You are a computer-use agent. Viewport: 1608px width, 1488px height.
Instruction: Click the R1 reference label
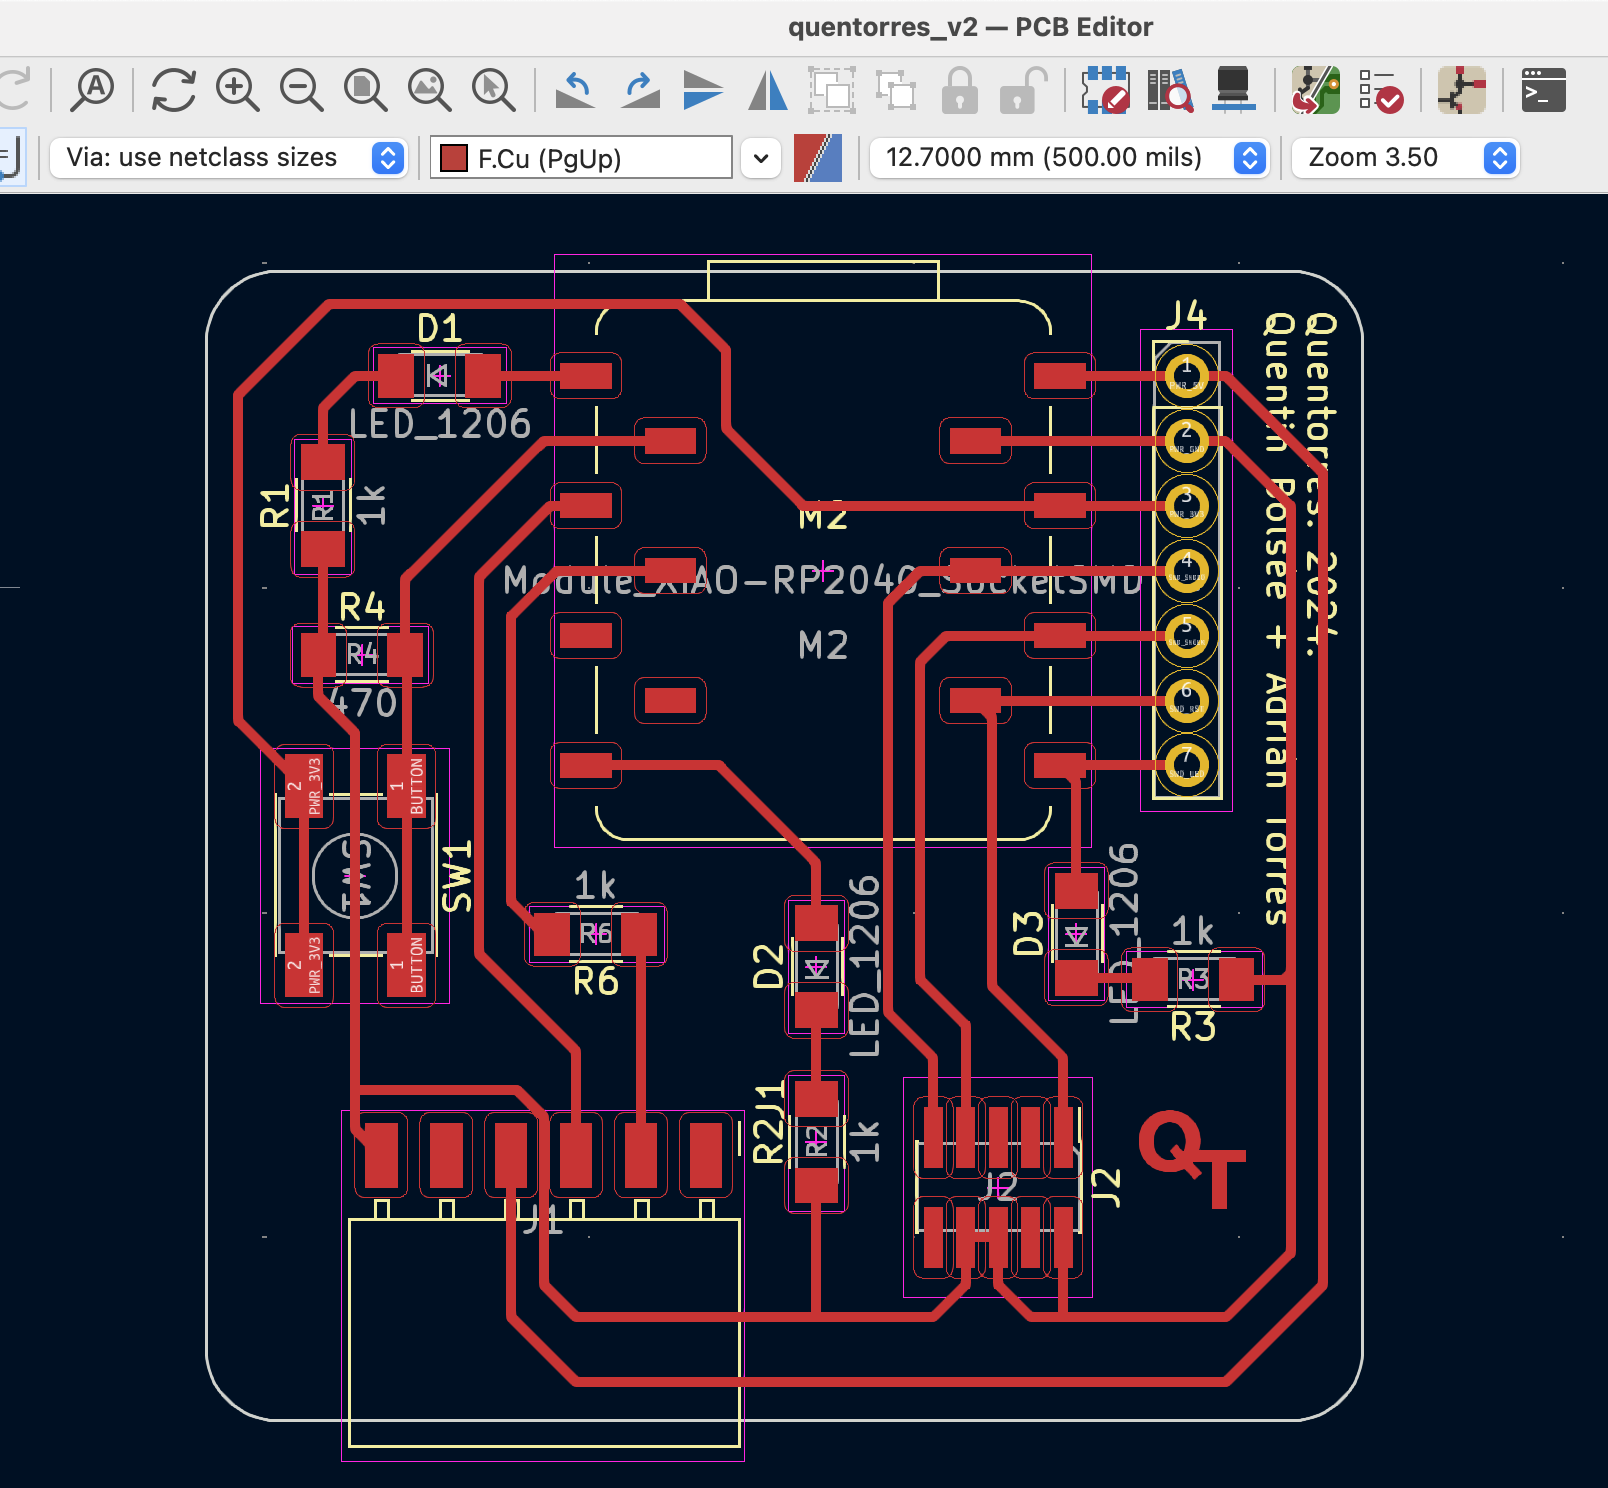(x=274, y=507)
